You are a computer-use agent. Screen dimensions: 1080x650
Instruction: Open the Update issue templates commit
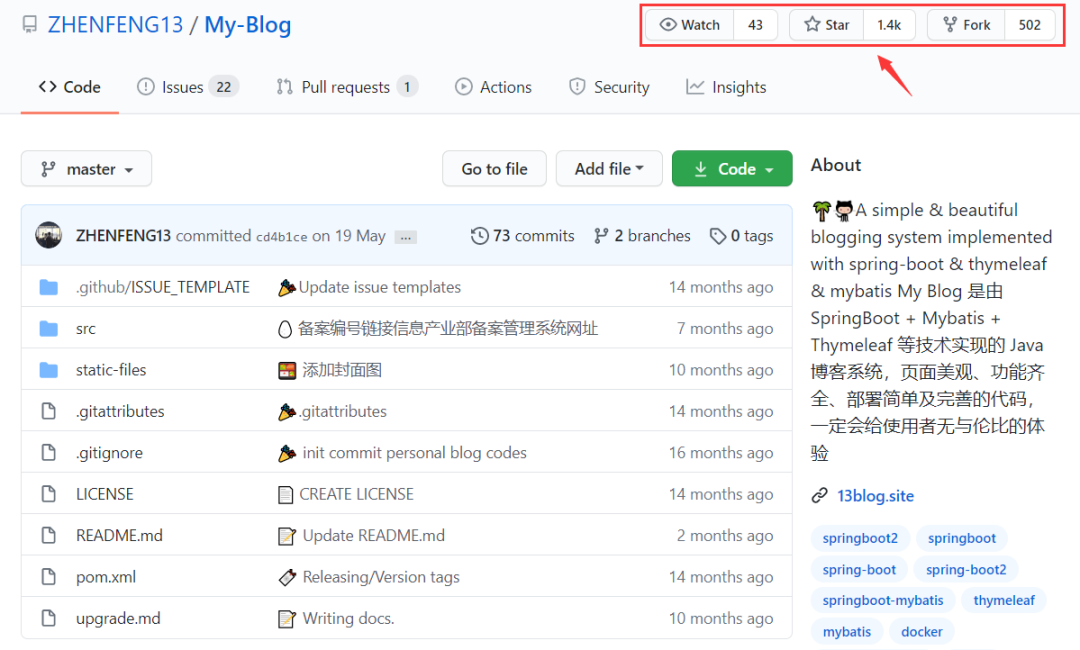tap(380, 287)
